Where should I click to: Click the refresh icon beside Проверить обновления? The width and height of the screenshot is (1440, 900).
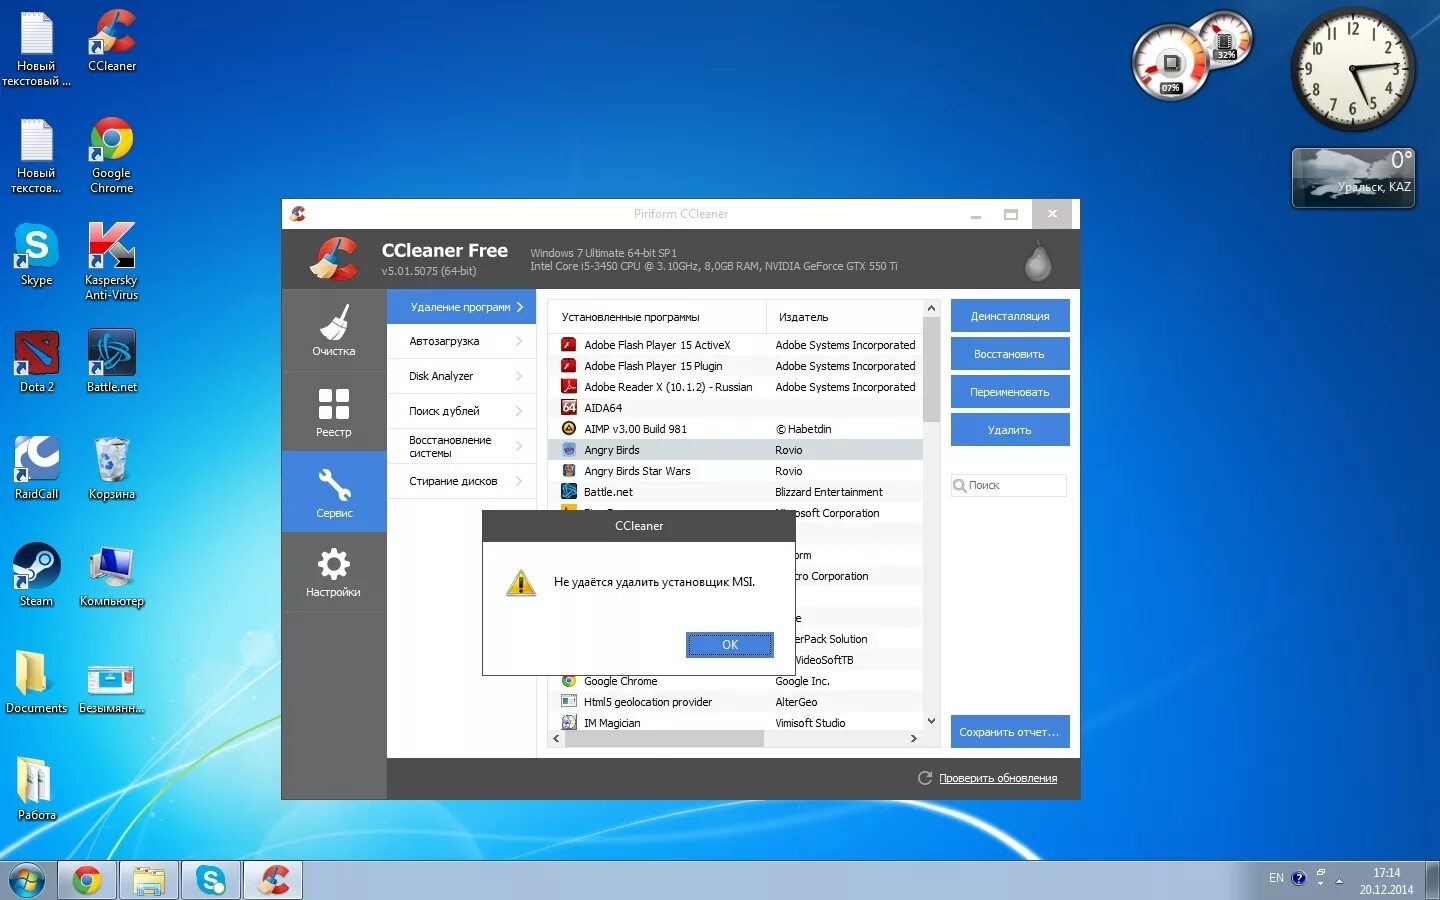tap(925, 778)
